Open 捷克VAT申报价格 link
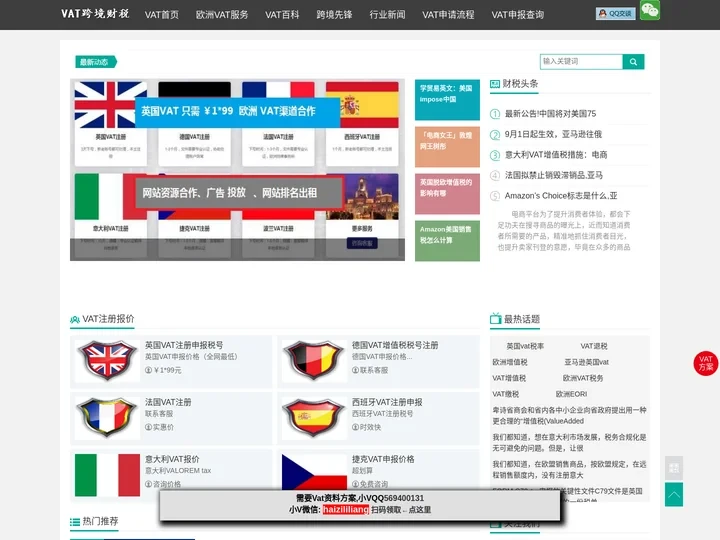 pos(383,459)
